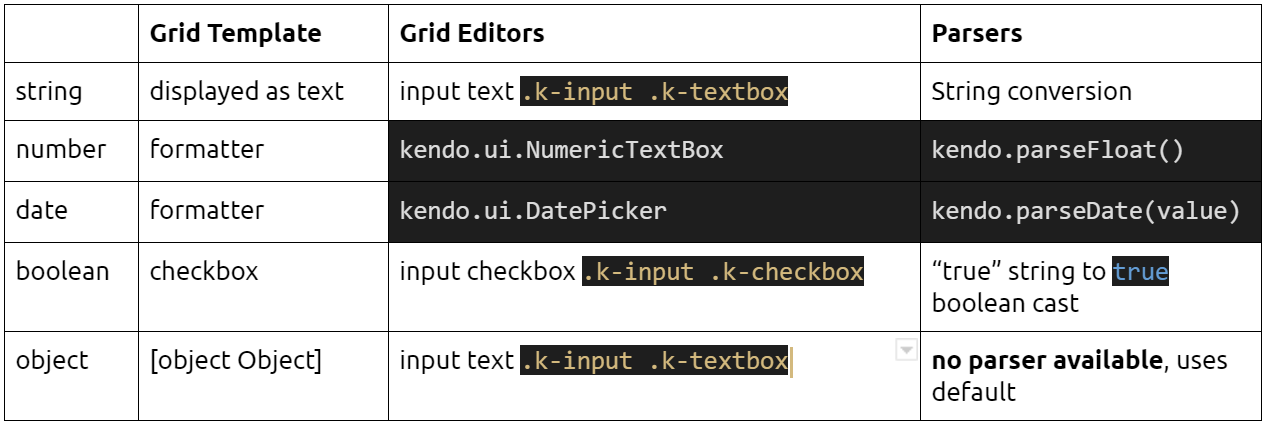The image size is (1264, 424).
Task: Place cursor after .k-textbox in object row
Action: tap(789, 360)
